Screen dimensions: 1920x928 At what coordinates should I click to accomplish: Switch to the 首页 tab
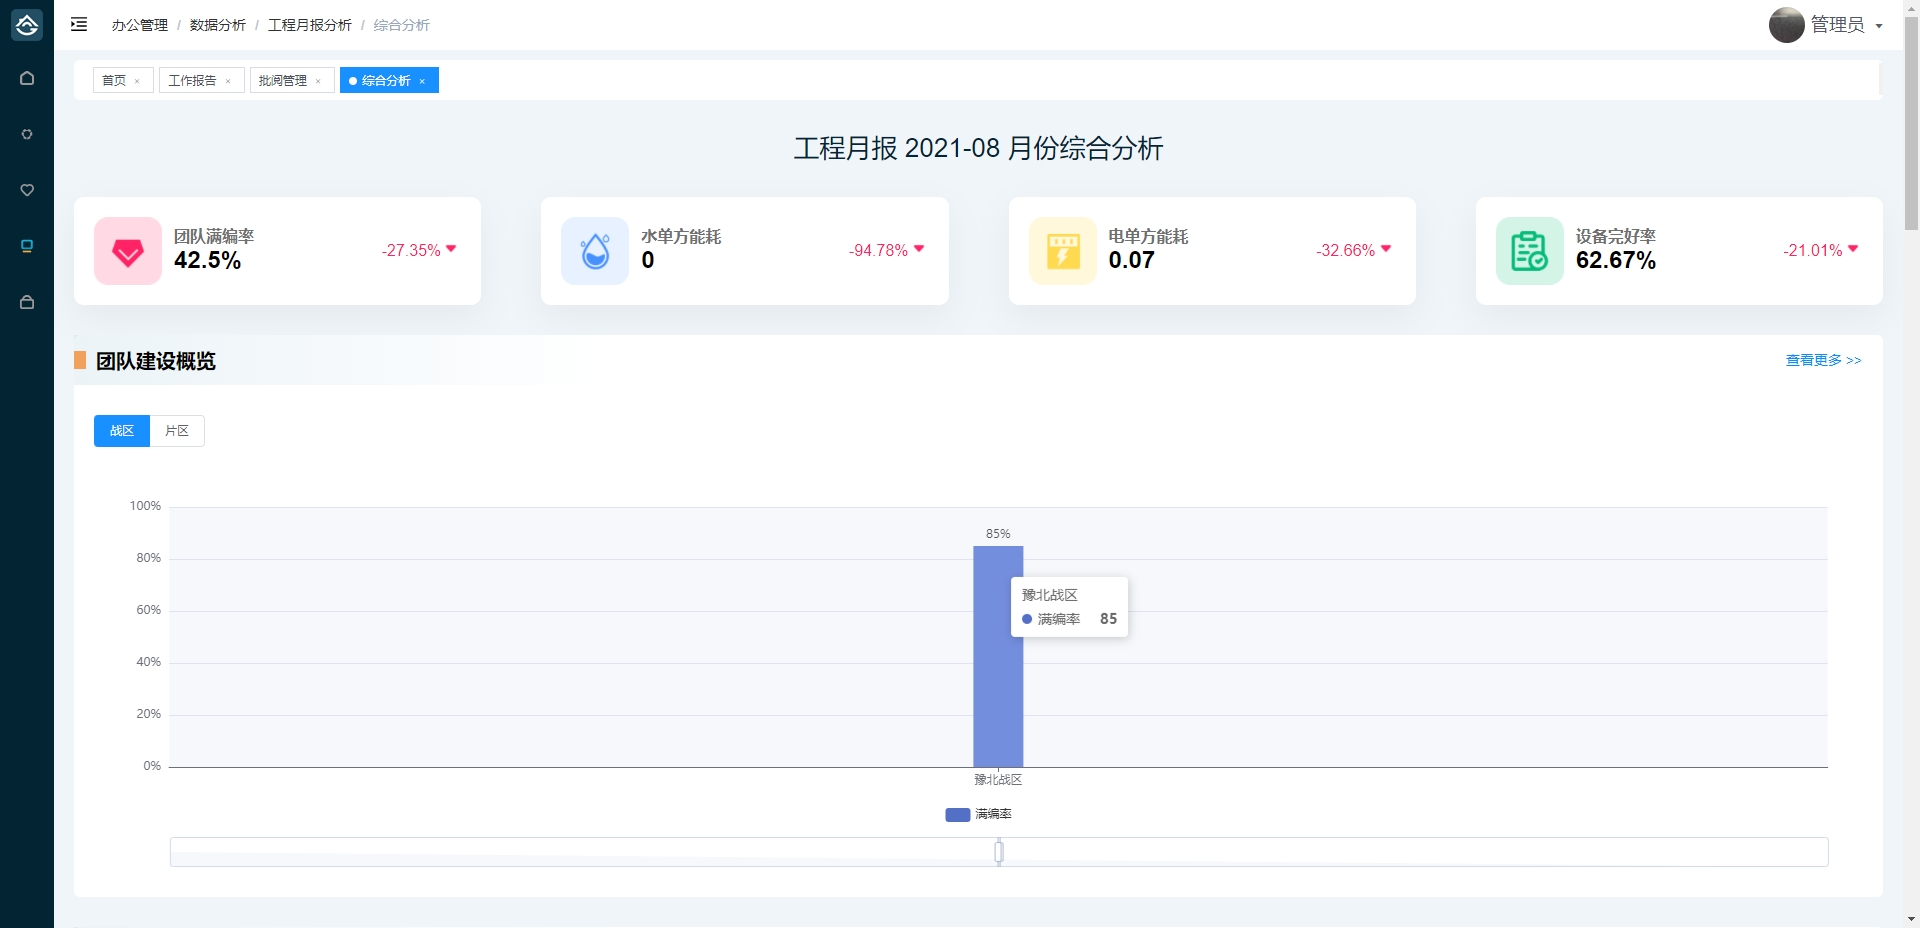point(114,81)
